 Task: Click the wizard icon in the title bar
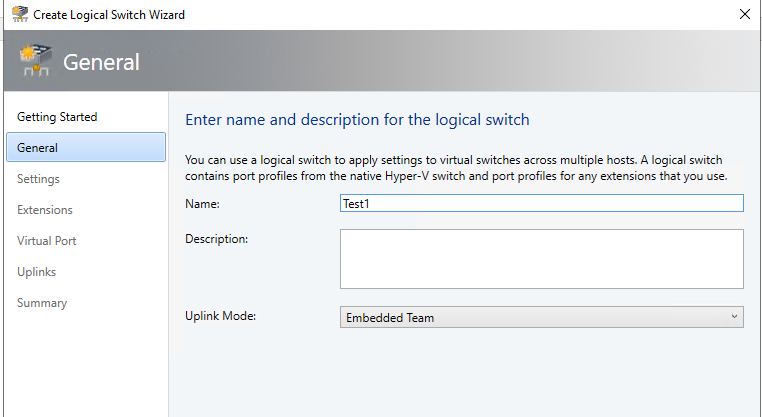pos(20,14)
